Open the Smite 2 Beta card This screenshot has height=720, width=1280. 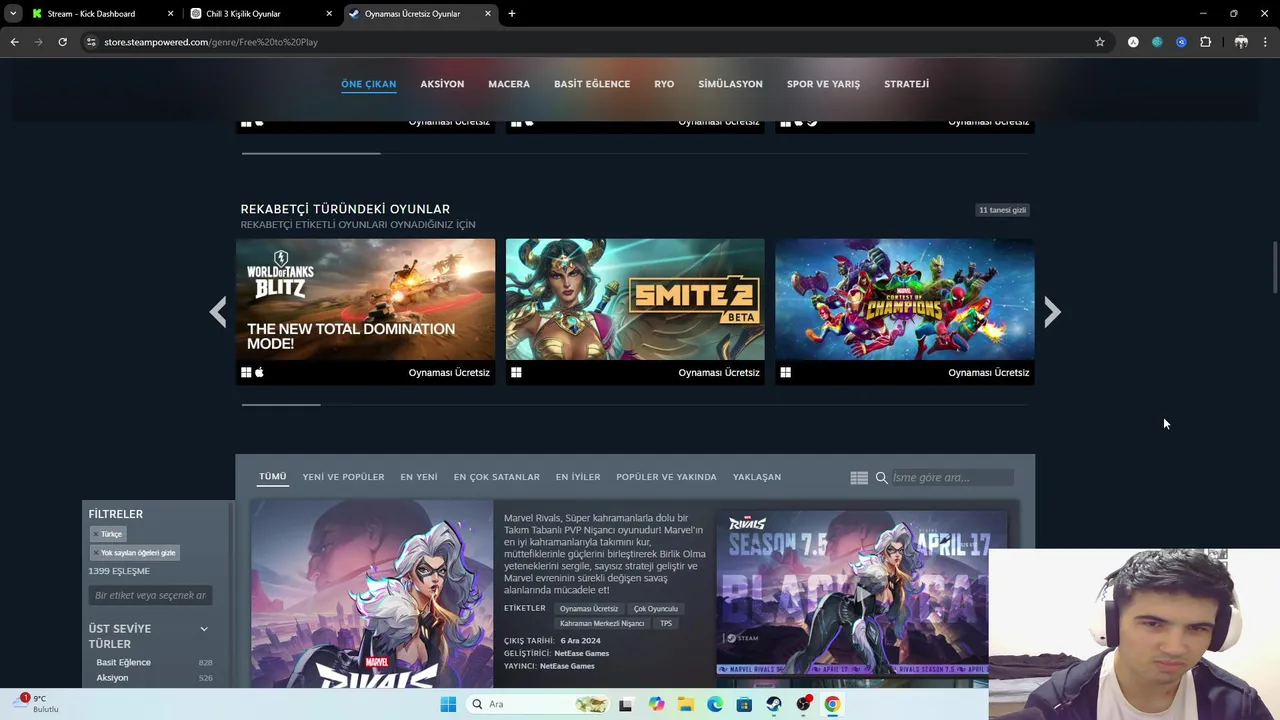pos(635,311)
